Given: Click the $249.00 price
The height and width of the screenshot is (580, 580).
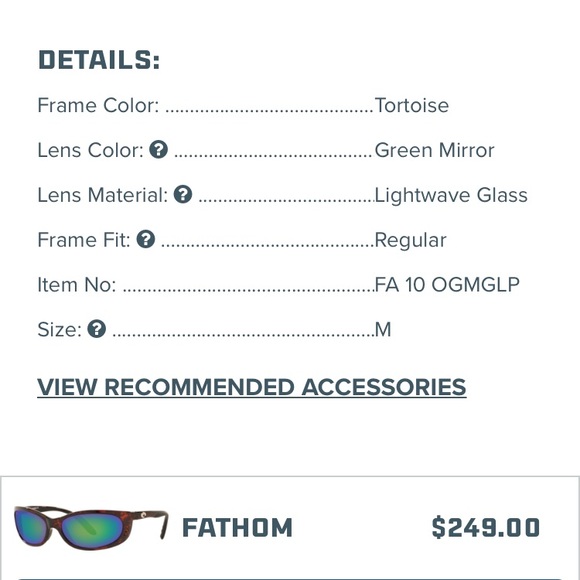Looking at the screenshot, I should coord(485,527).
